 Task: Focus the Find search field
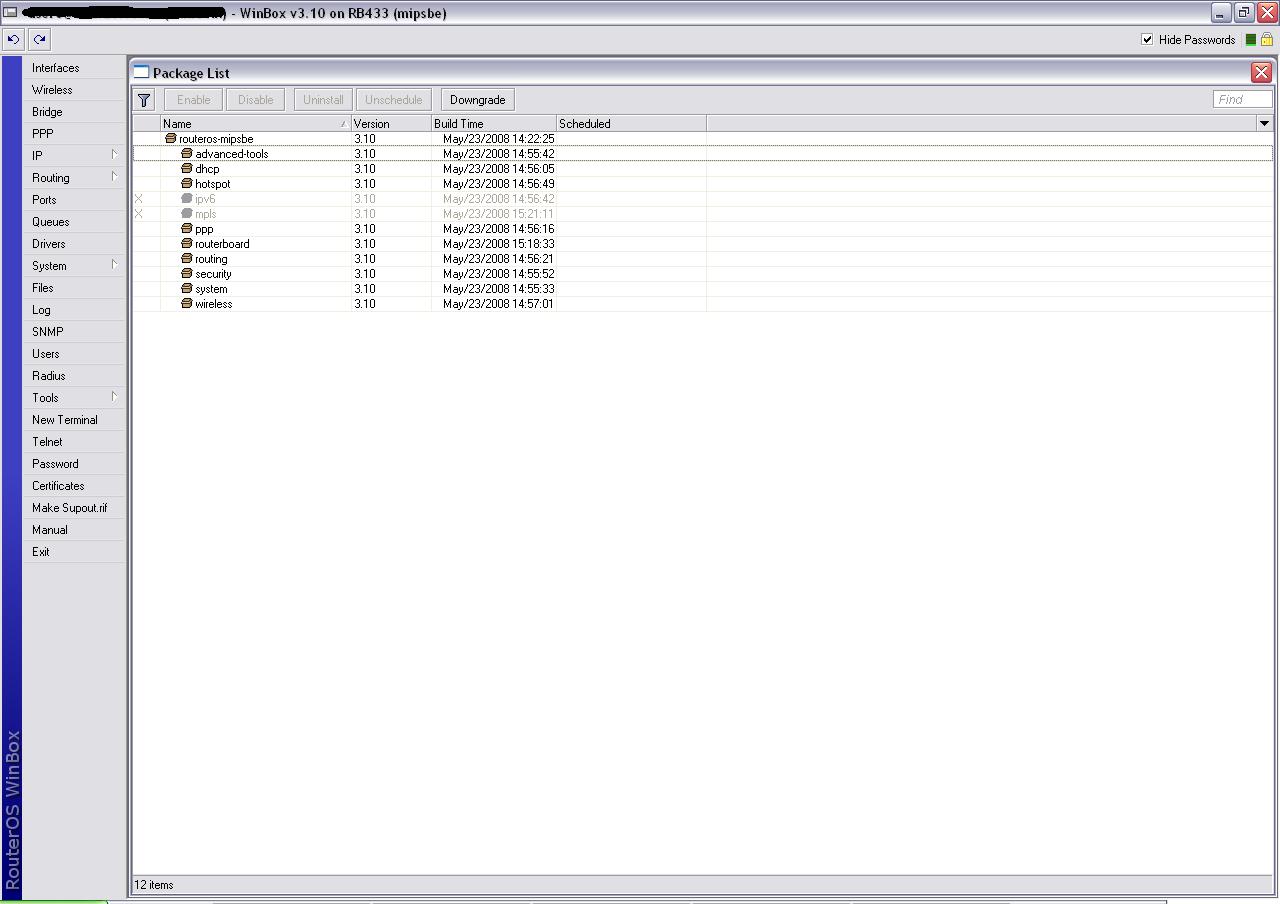tap(1243, 99)
